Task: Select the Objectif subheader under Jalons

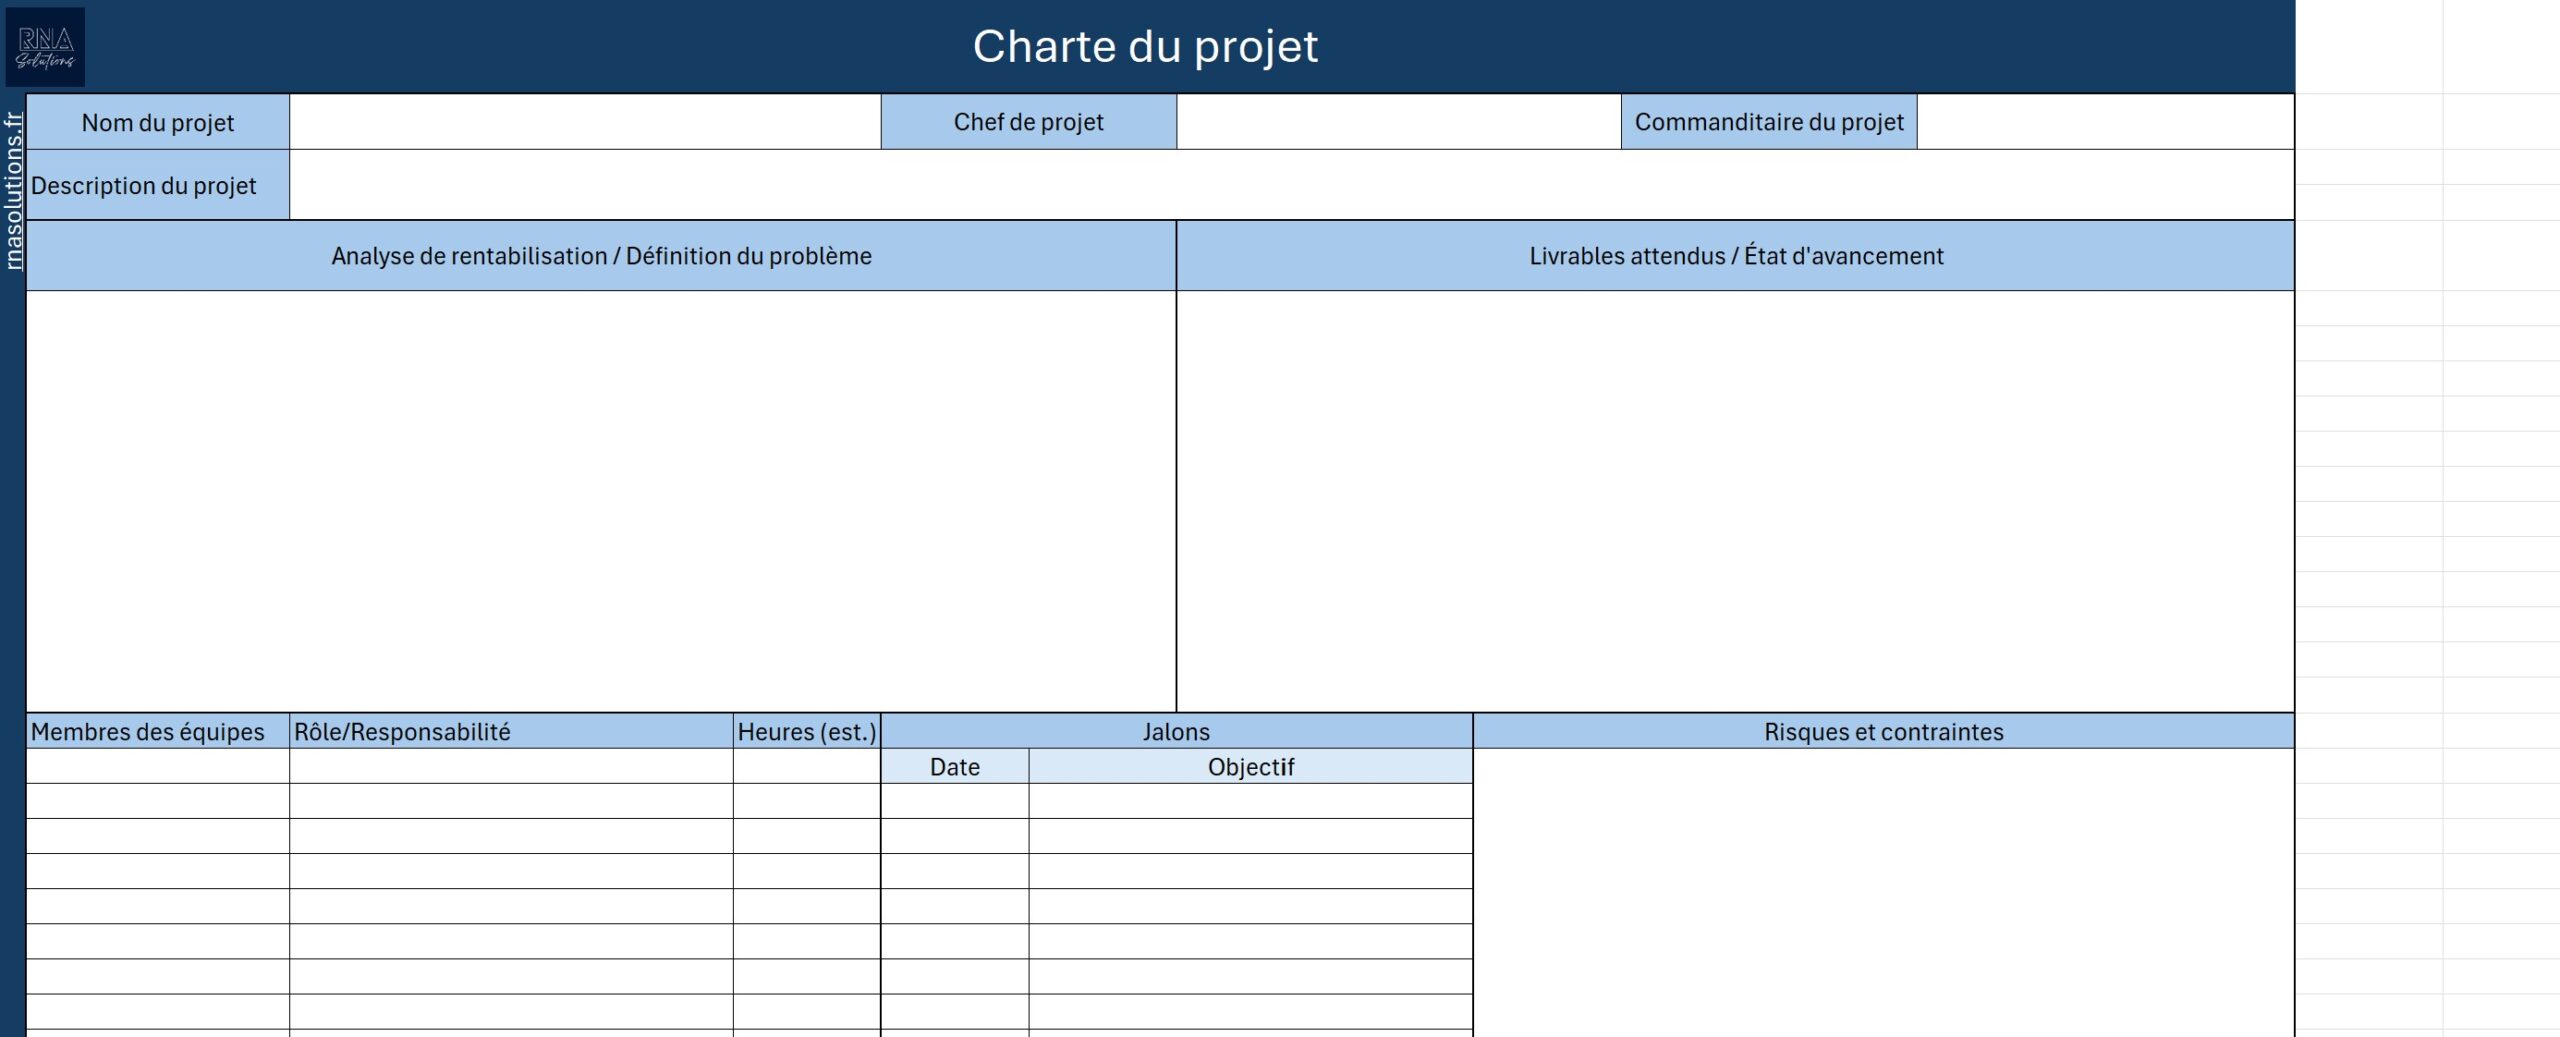Action: (1250, 767)
